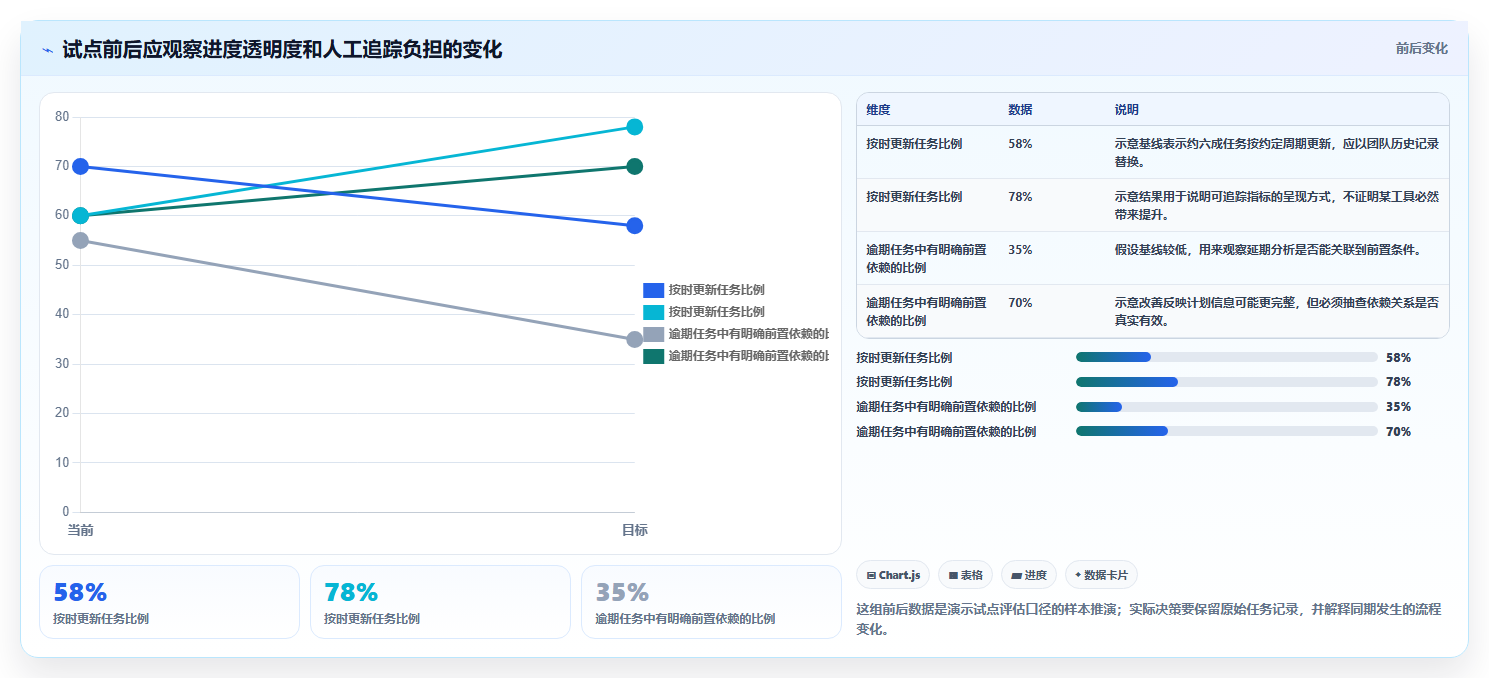Click the cyan data point at 78 on 目标
The width and height of the screenshot is (1489, 678).
(634, 127)
